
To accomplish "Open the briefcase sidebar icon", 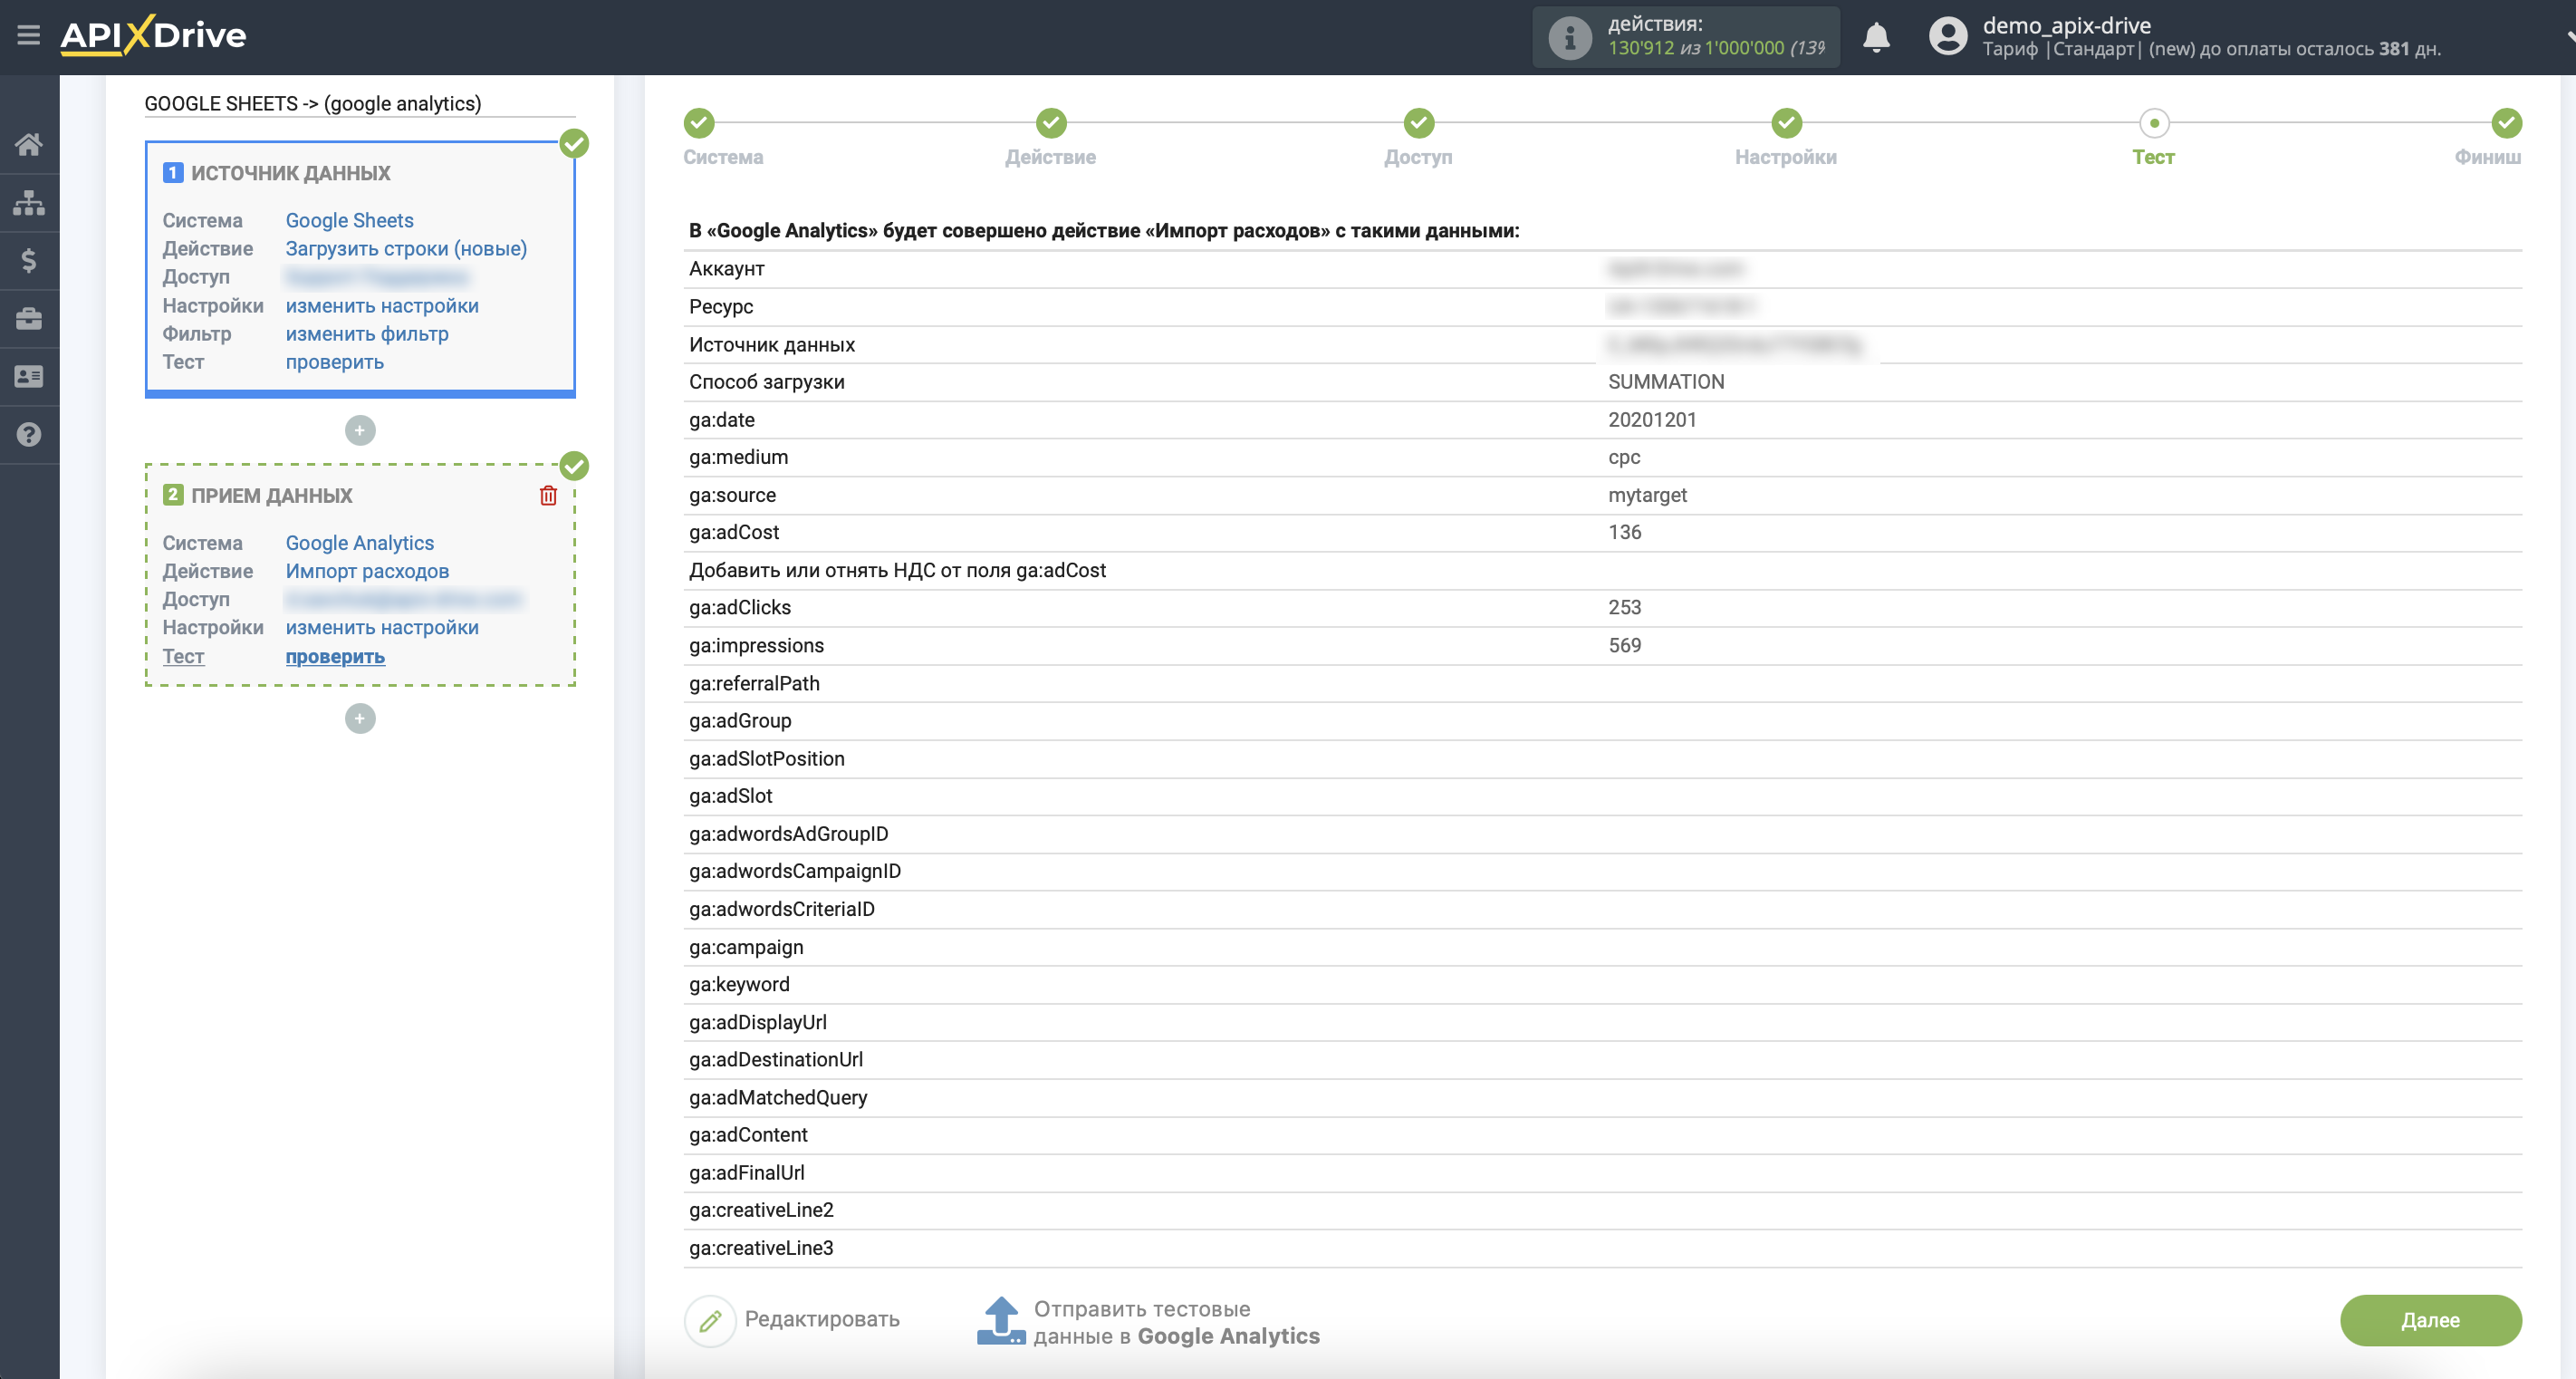I will click(x=28, y=319).
